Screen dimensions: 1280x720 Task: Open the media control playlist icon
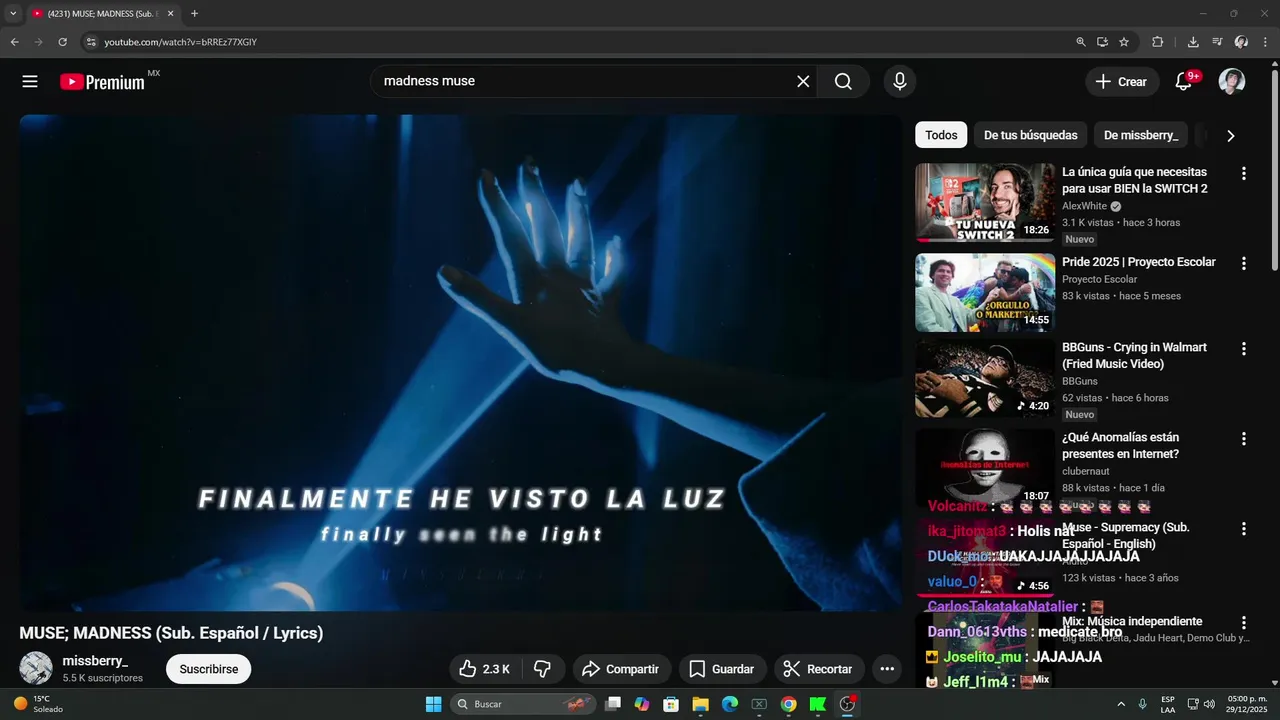click(1217, 42)
